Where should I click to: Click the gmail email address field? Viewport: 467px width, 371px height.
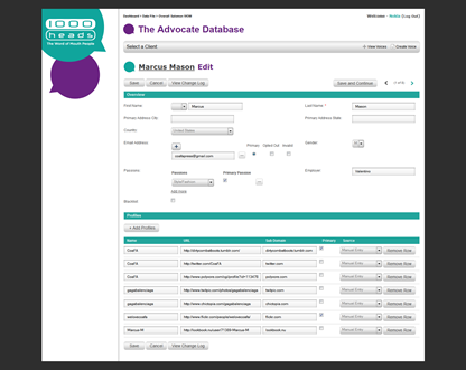(x=203, y=156)
